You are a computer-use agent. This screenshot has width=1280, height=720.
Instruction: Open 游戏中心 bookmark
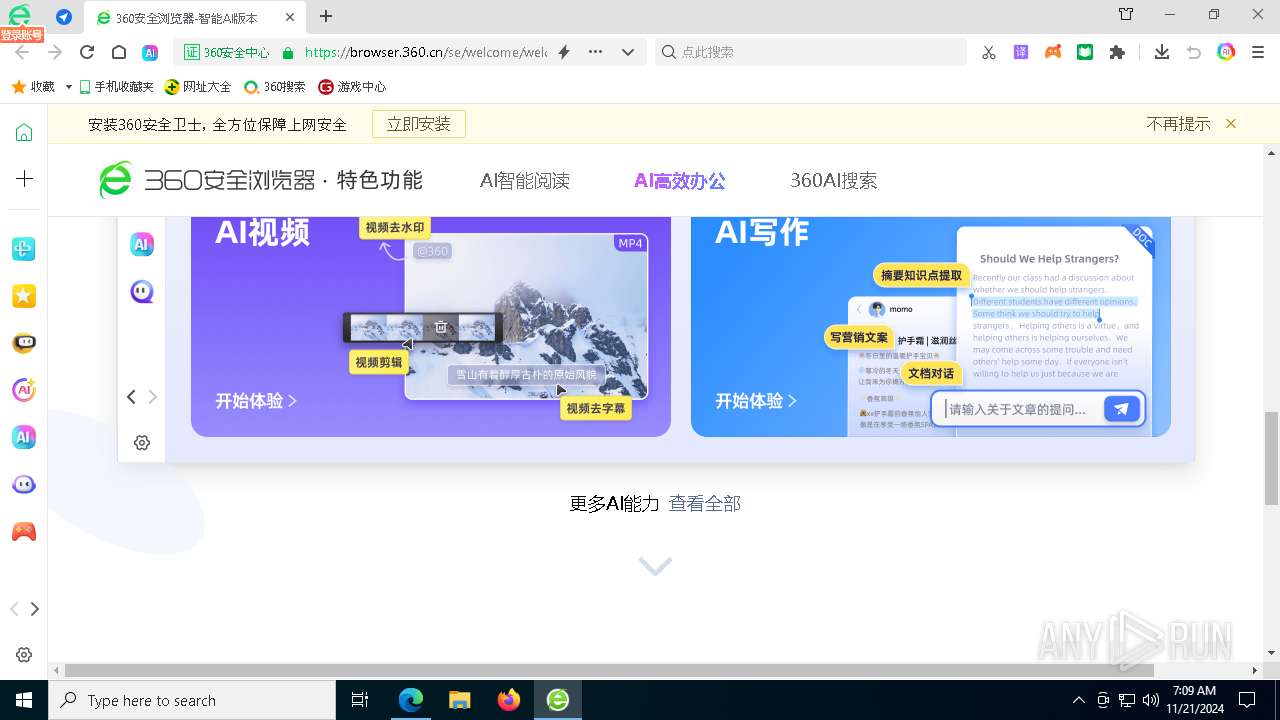pyautogui.click(x=352, y=87)
